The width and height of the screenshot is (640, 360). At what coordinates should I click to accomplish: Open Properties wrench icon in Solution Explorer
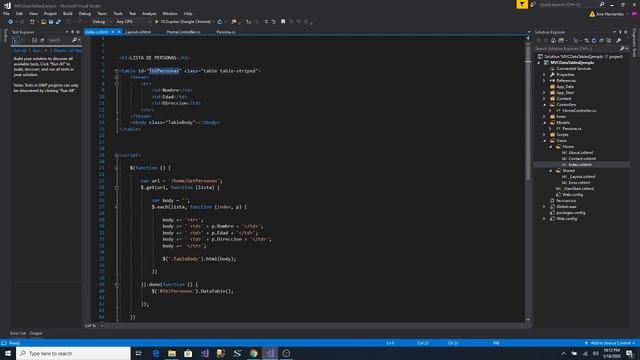click(x=619, y=40)
